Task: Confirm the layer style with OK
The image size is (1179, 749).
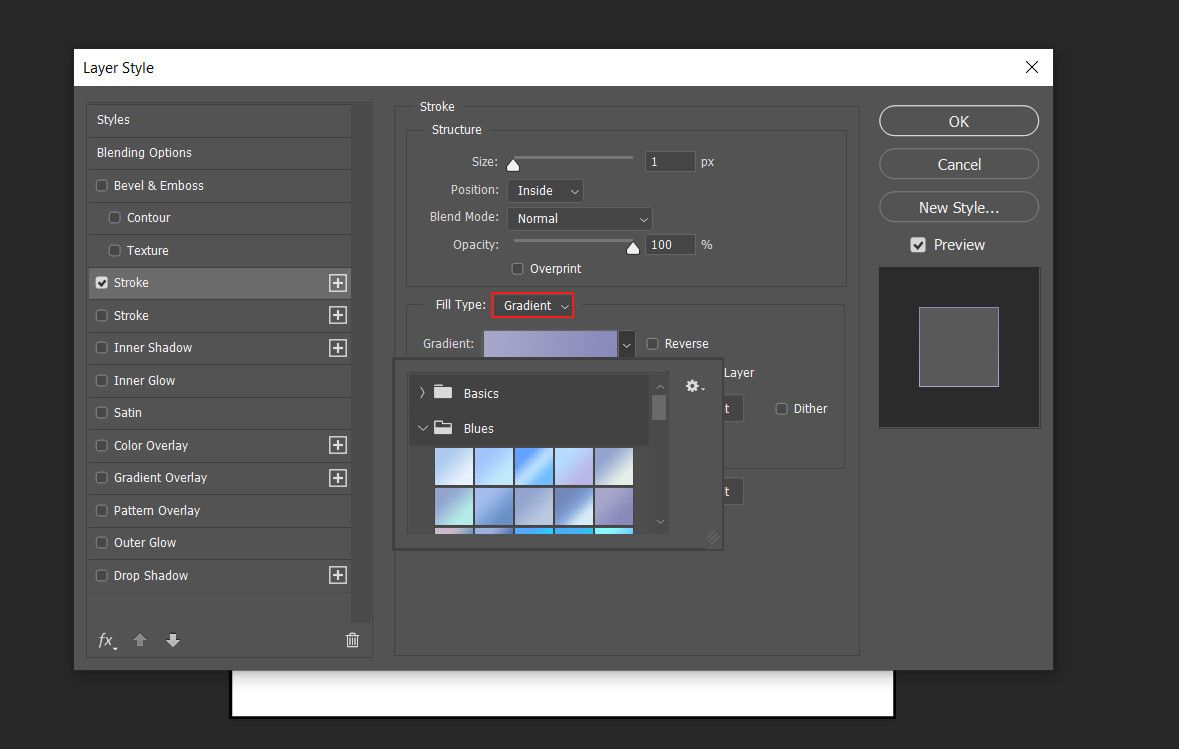Action: point(957,120)
